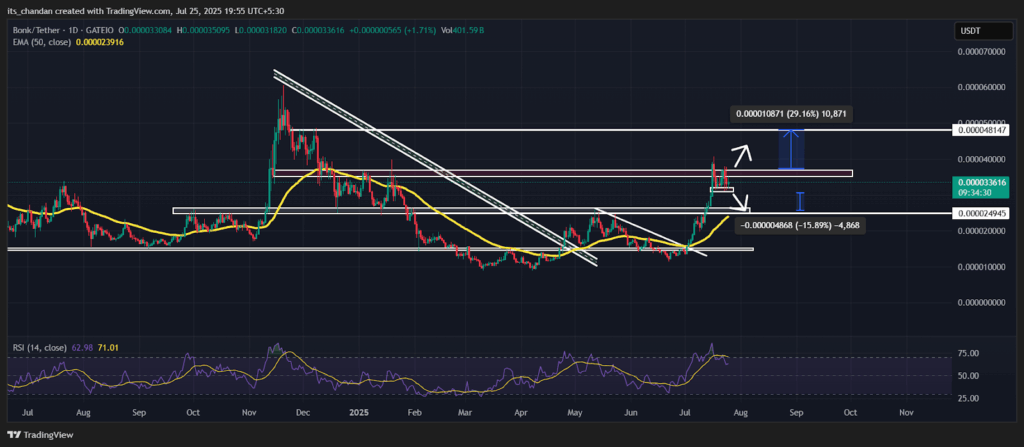Click the 29.16% measurement label
This screenshot has height=447, width=1024.
(790, 114)
